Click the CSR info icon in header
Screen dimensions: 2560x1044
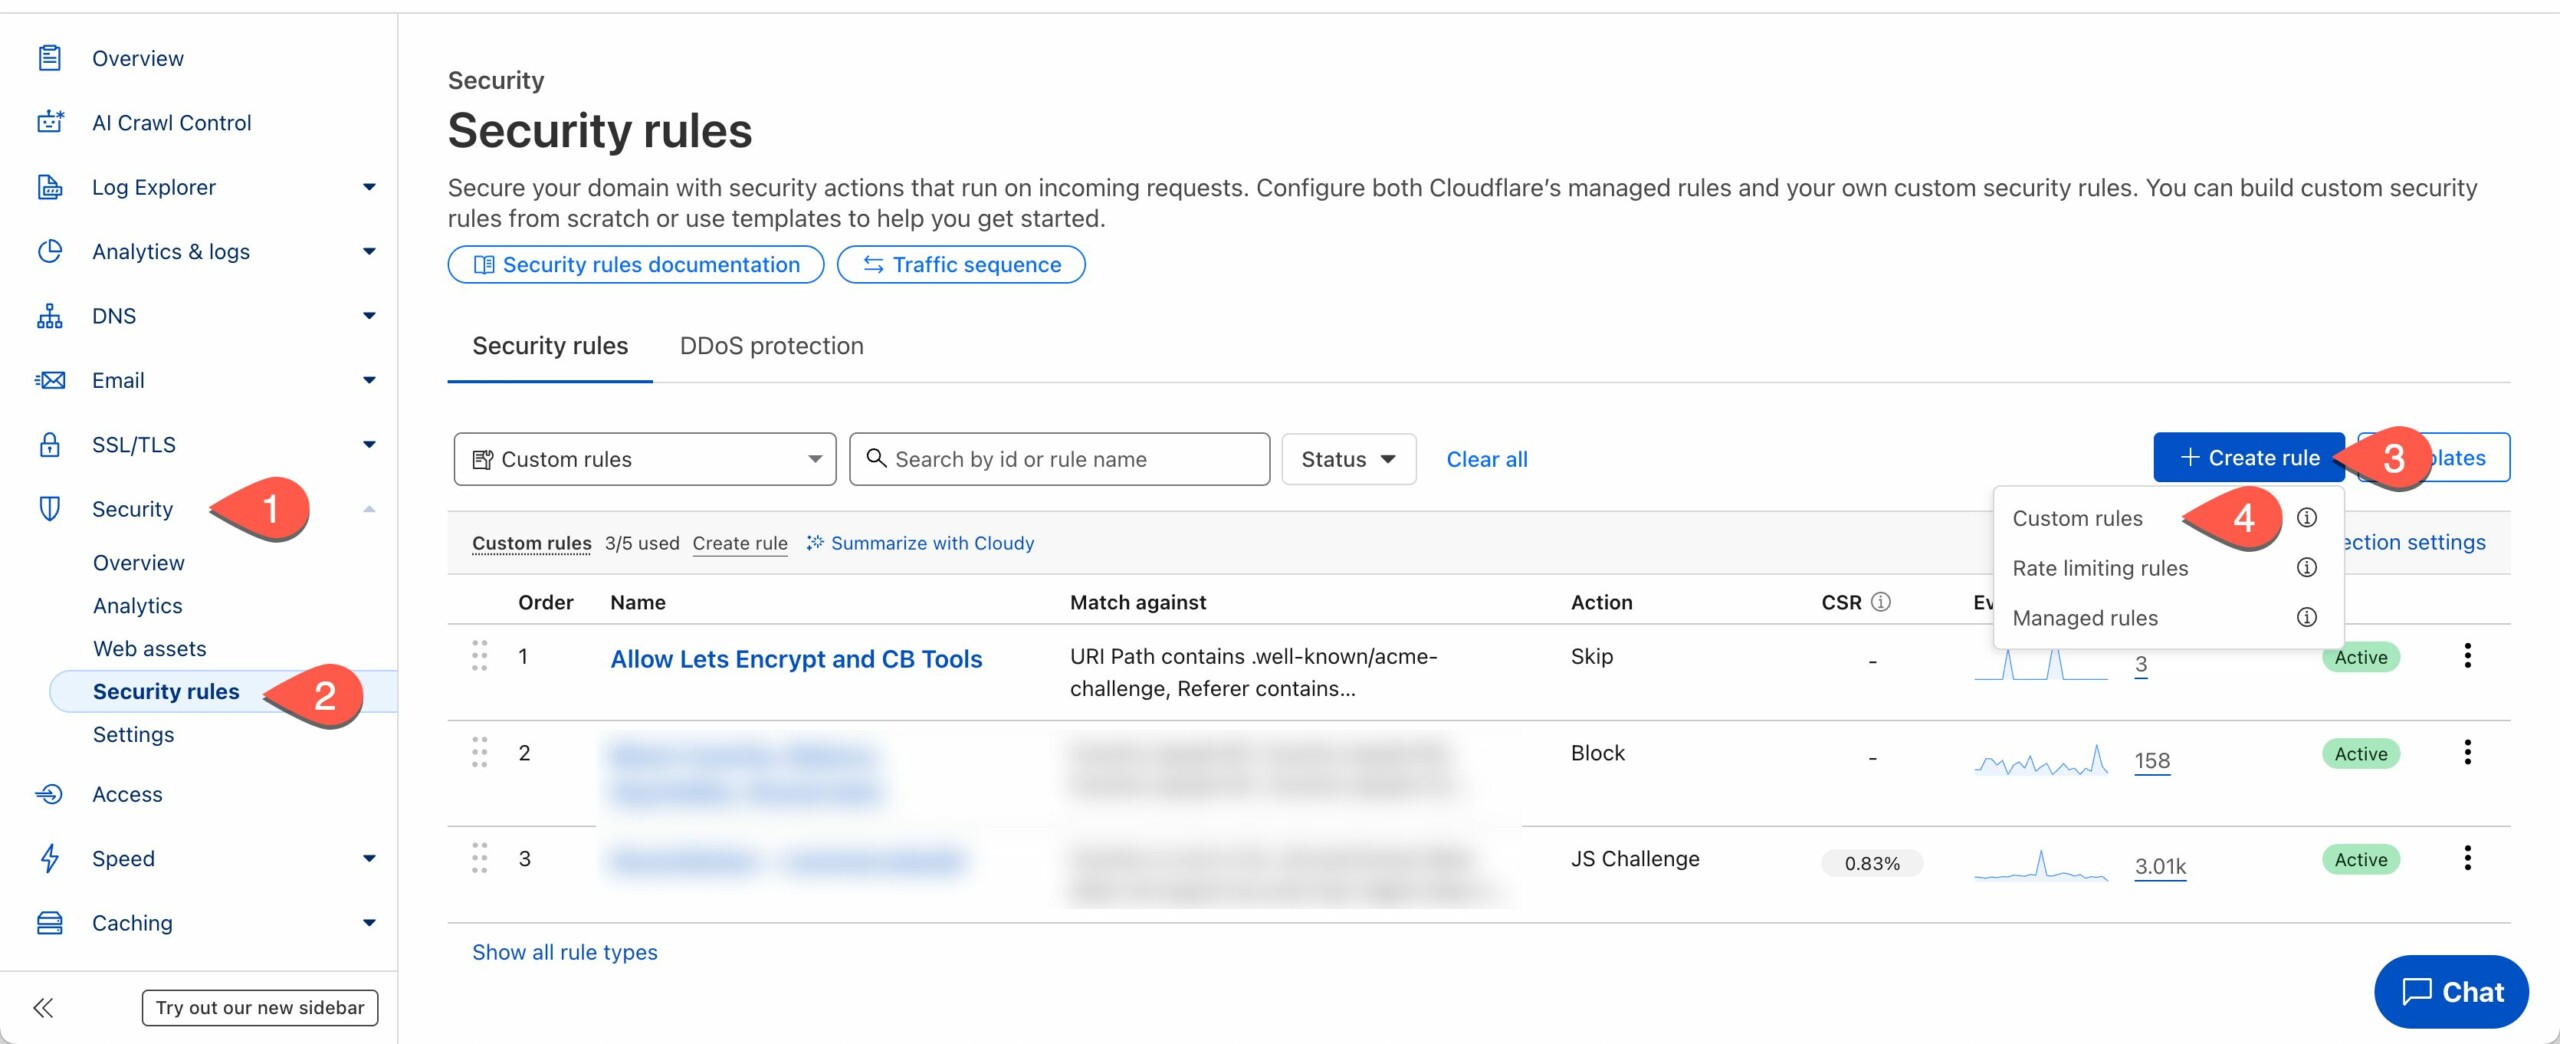point(1881,602)
